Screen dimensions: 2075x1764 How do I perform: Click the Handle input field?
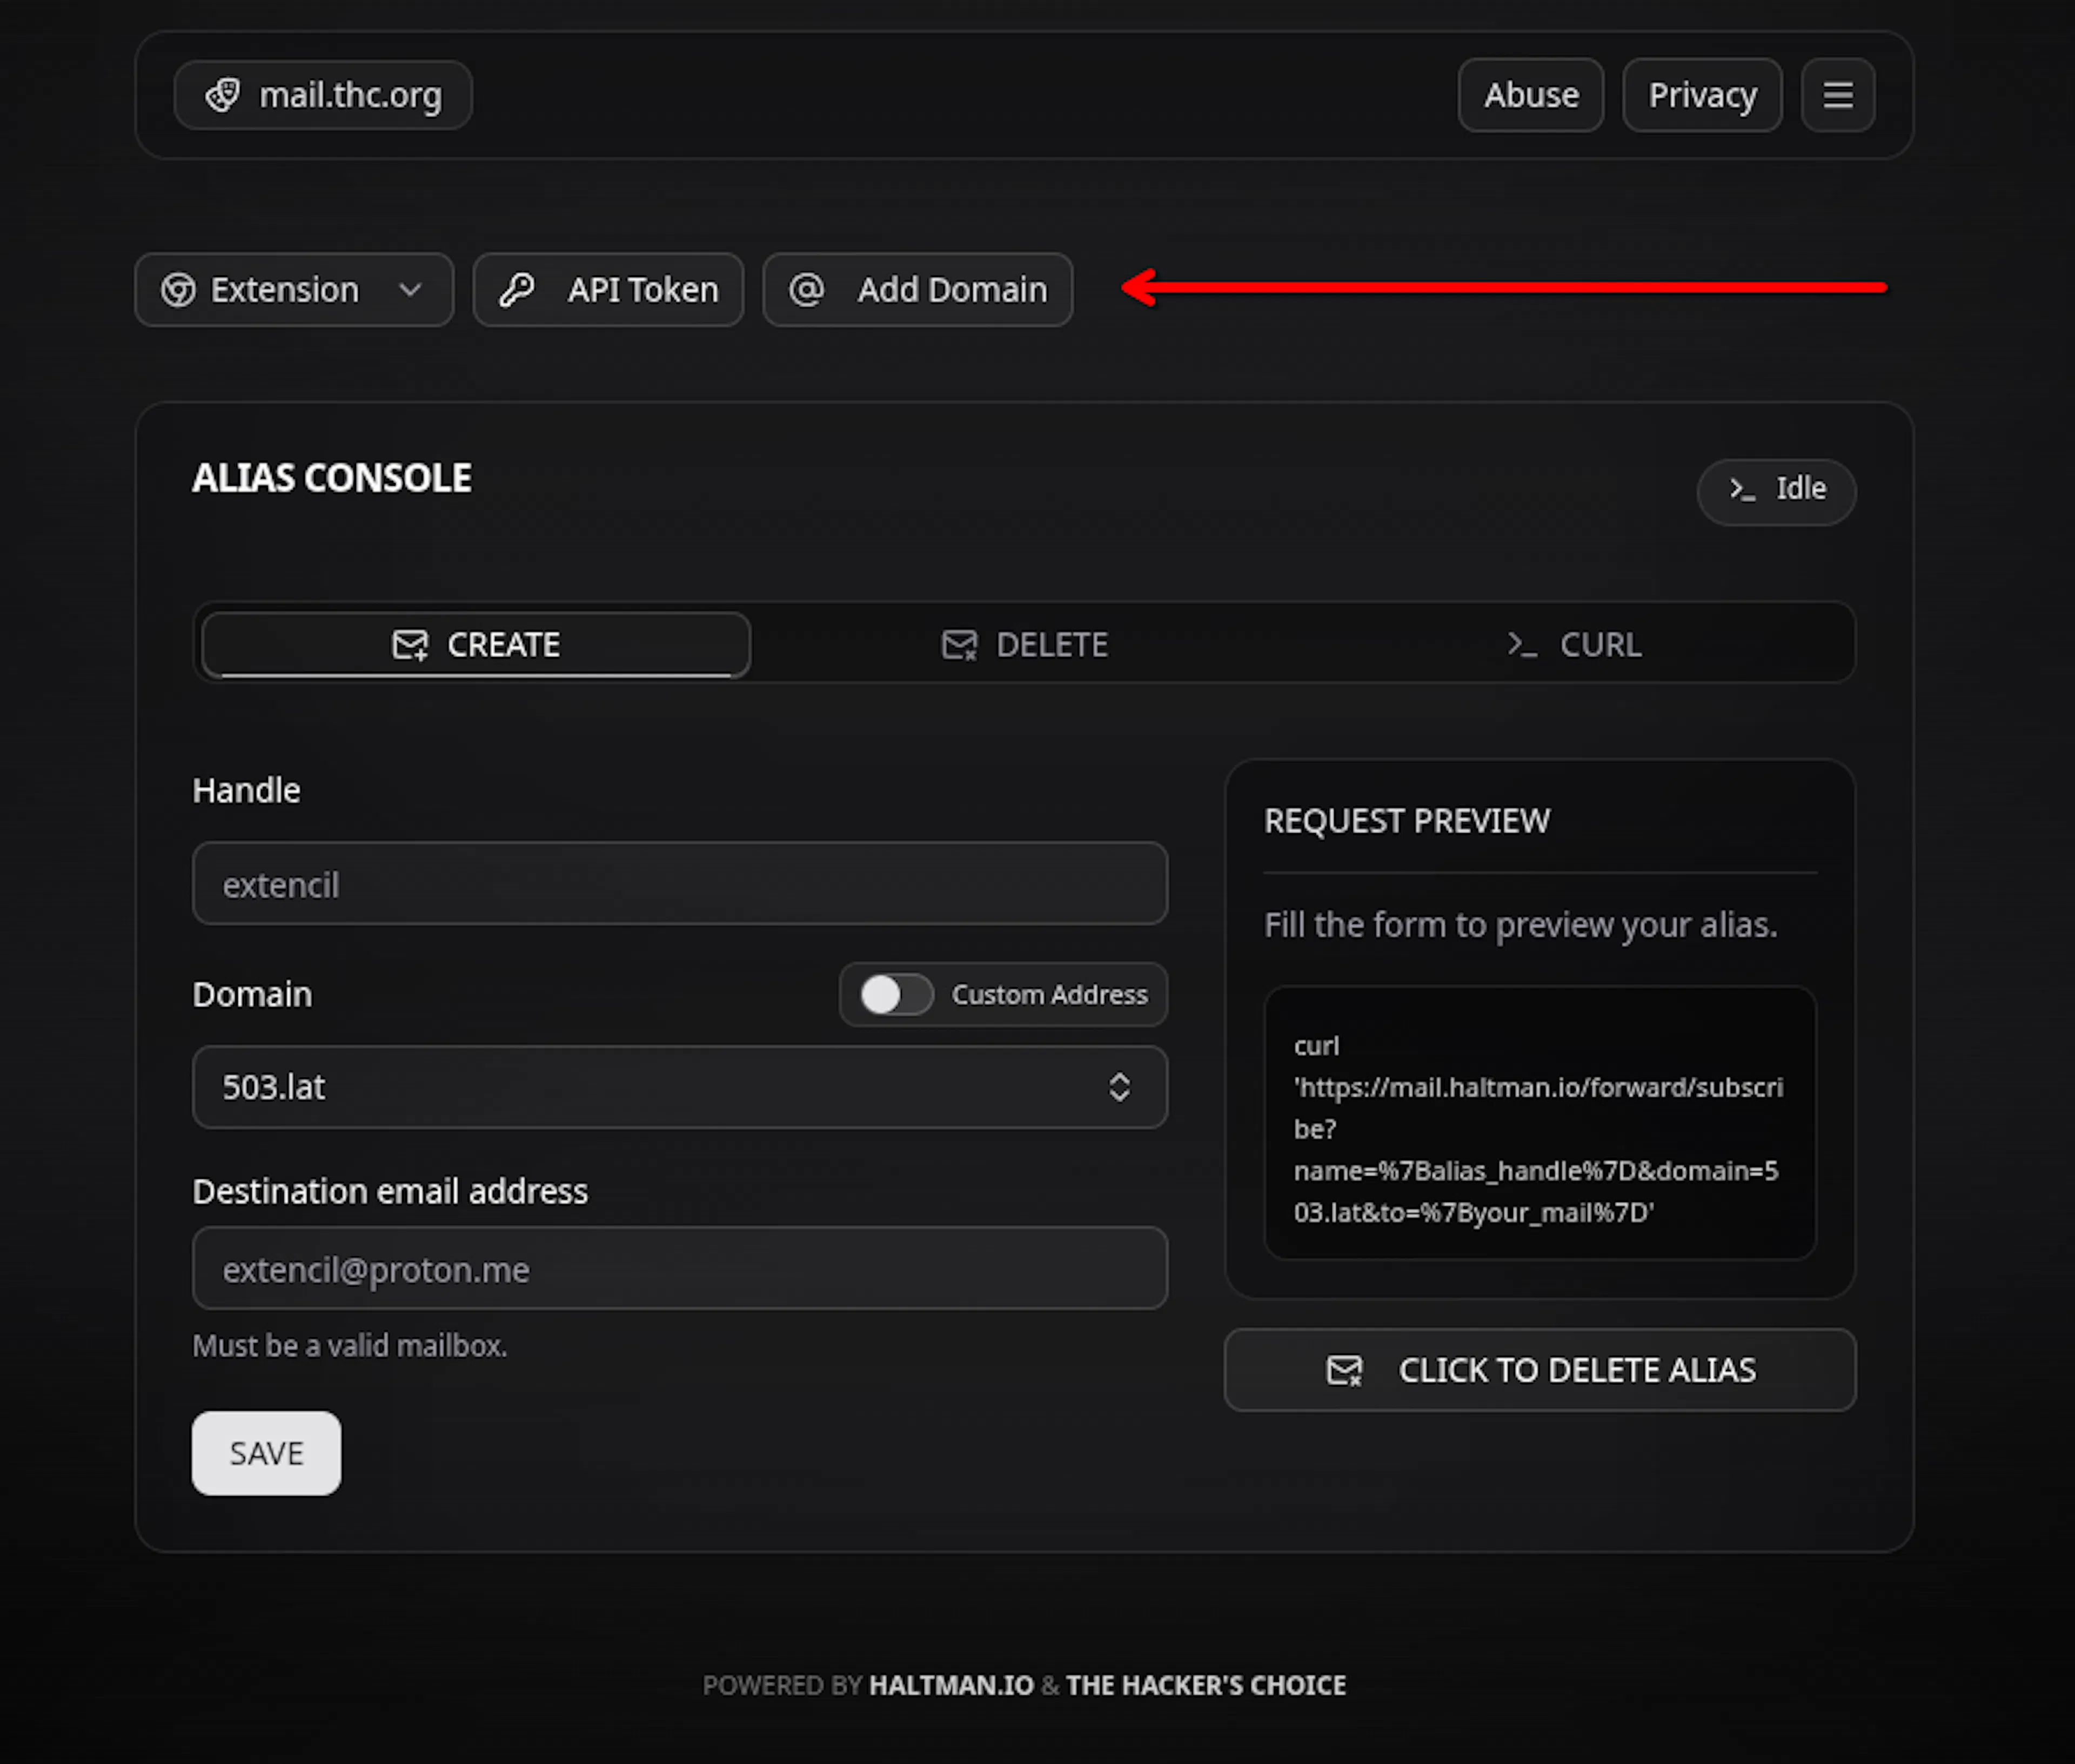[679, 884]
